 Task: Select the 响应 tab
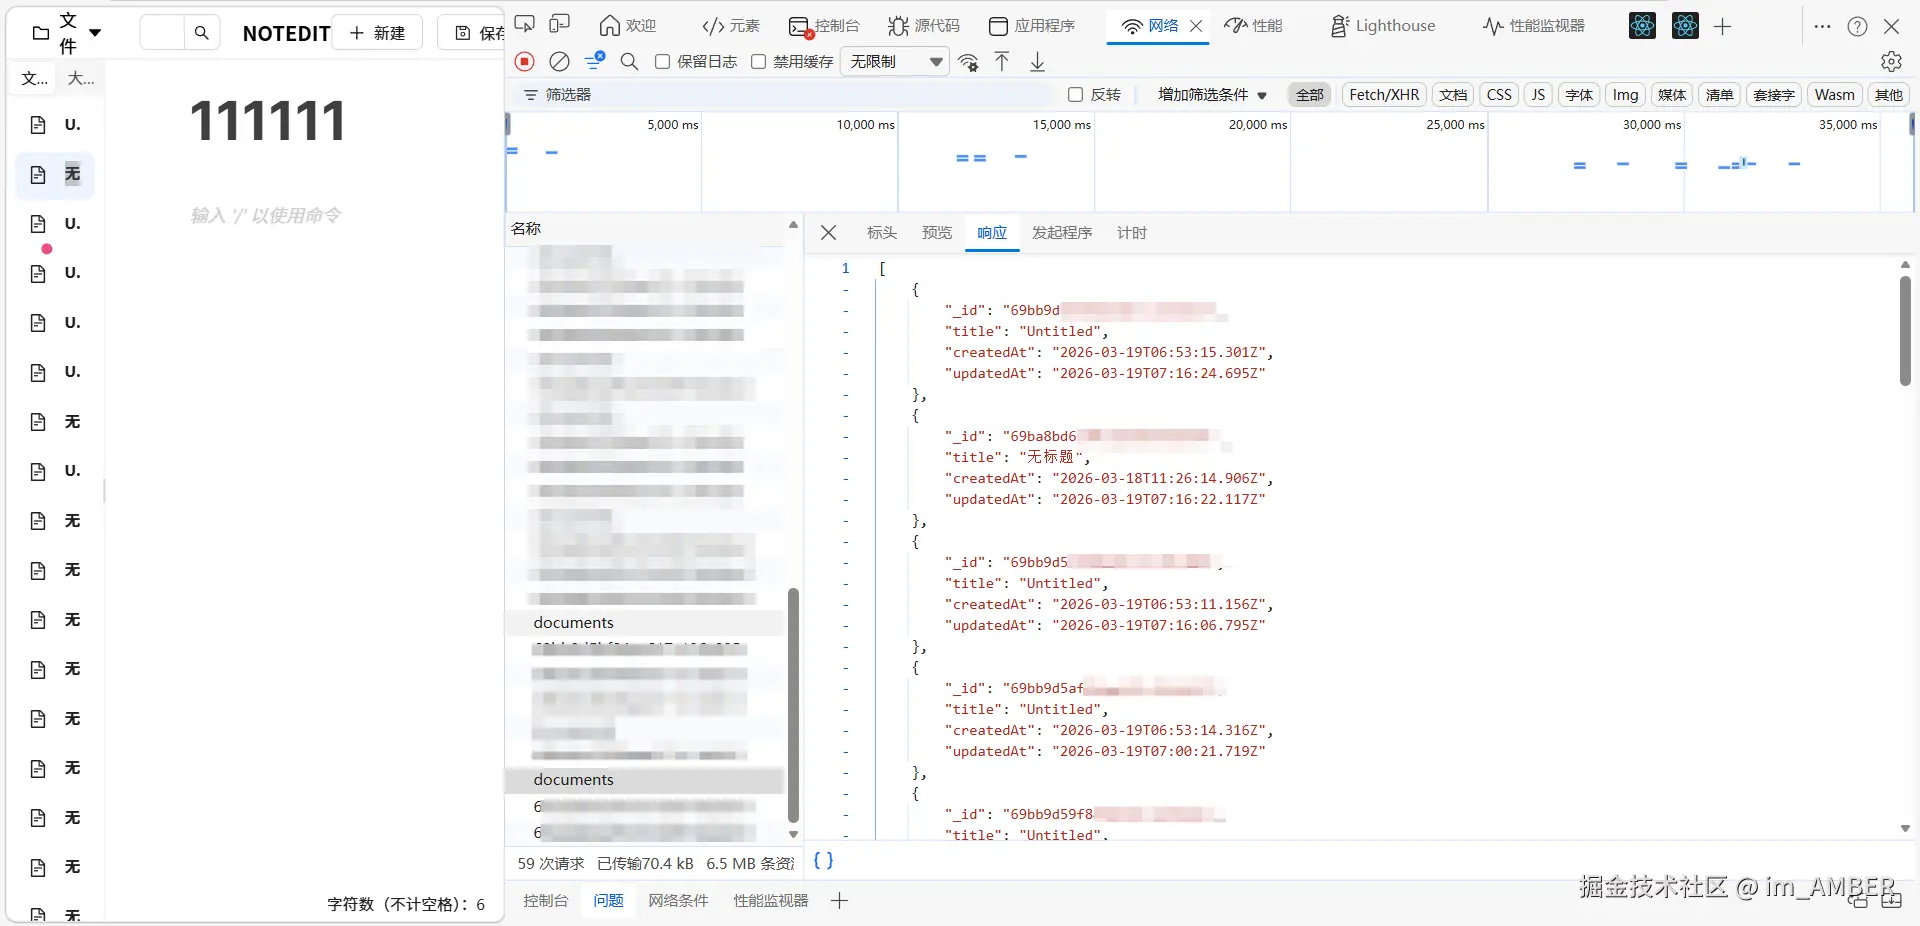(x=992, y=233)
